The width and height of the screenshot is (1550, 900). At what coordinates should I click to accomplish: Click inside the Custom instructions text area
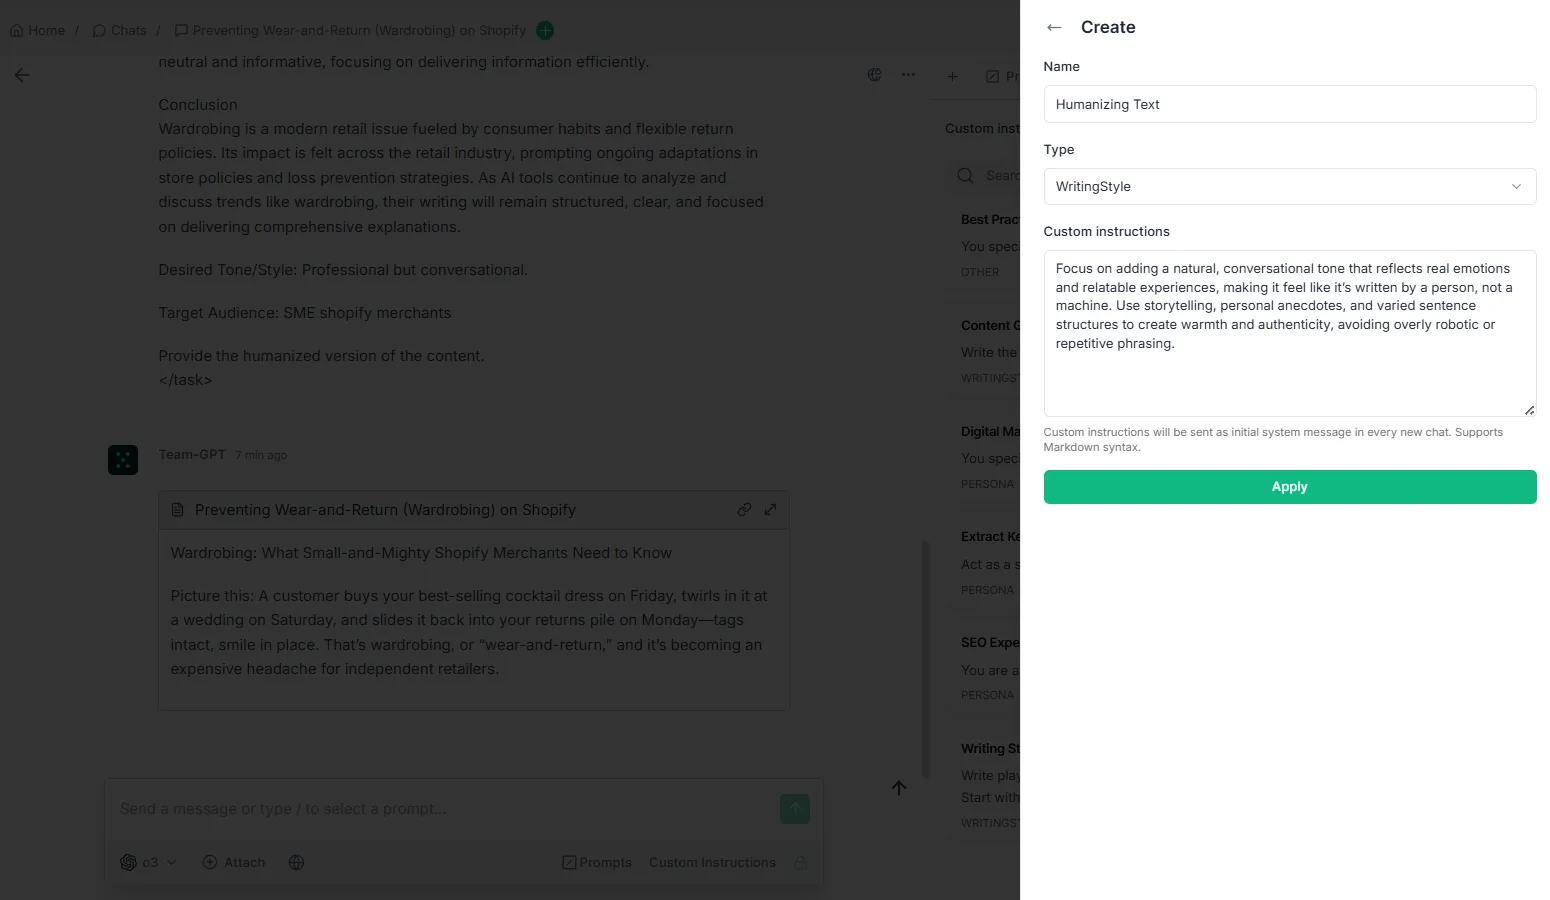pos(1289,333)
